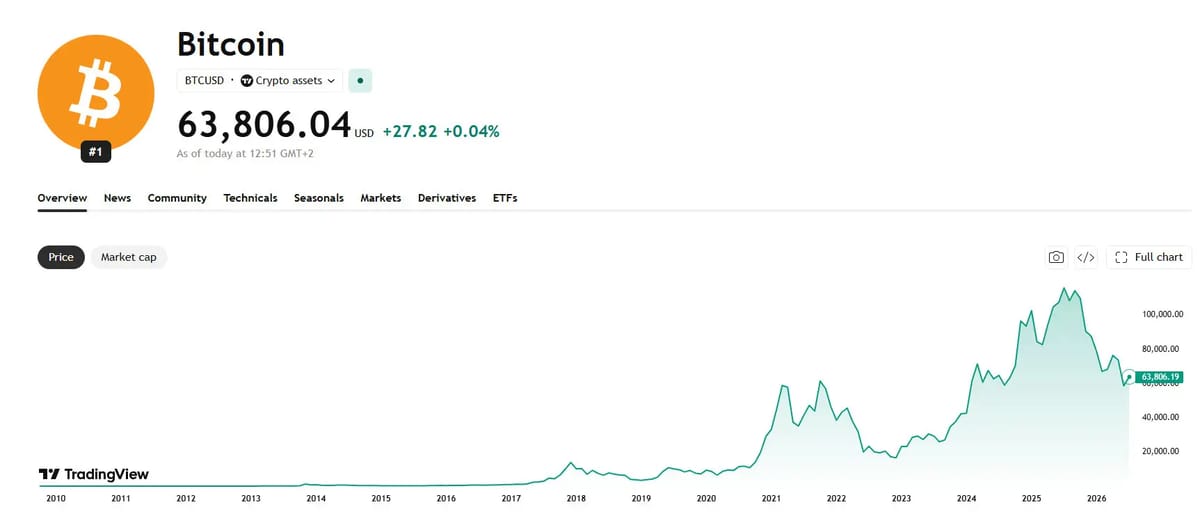View the Markets tab
Screen dimensions: 1200x516
click(381, 198)
